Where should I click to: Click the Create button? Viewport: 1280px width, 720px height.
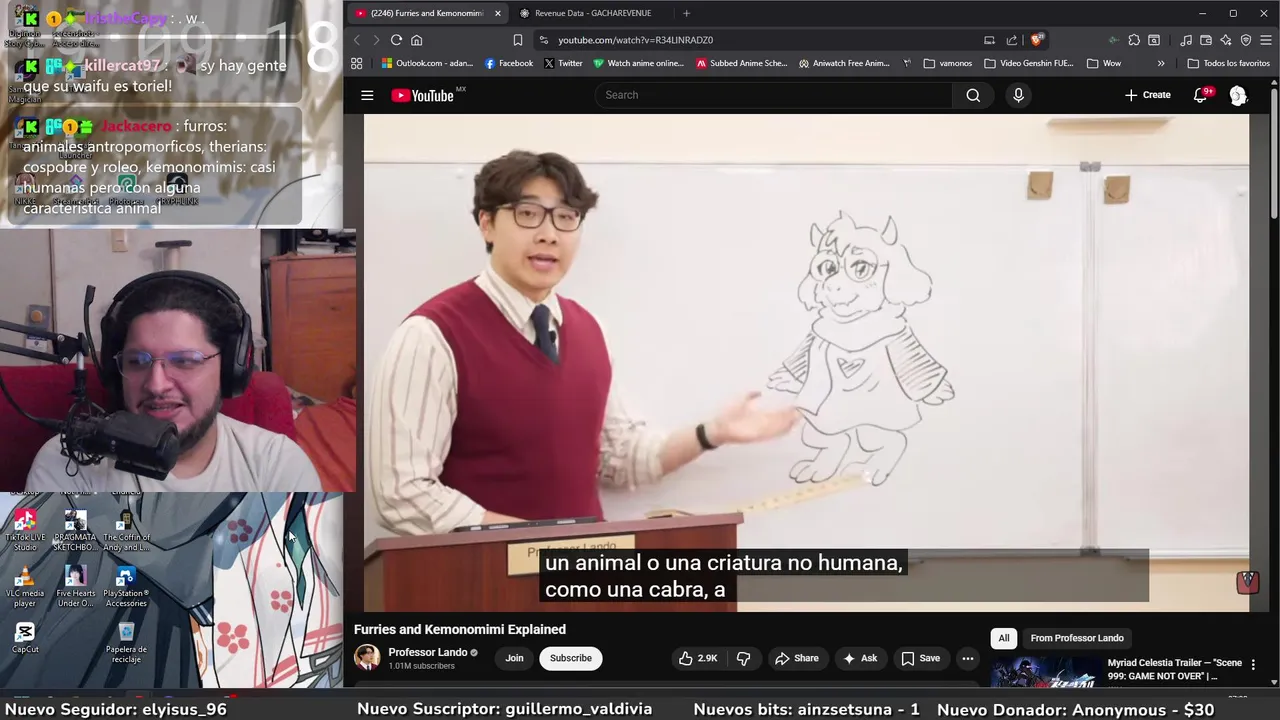coord(1148,95)
